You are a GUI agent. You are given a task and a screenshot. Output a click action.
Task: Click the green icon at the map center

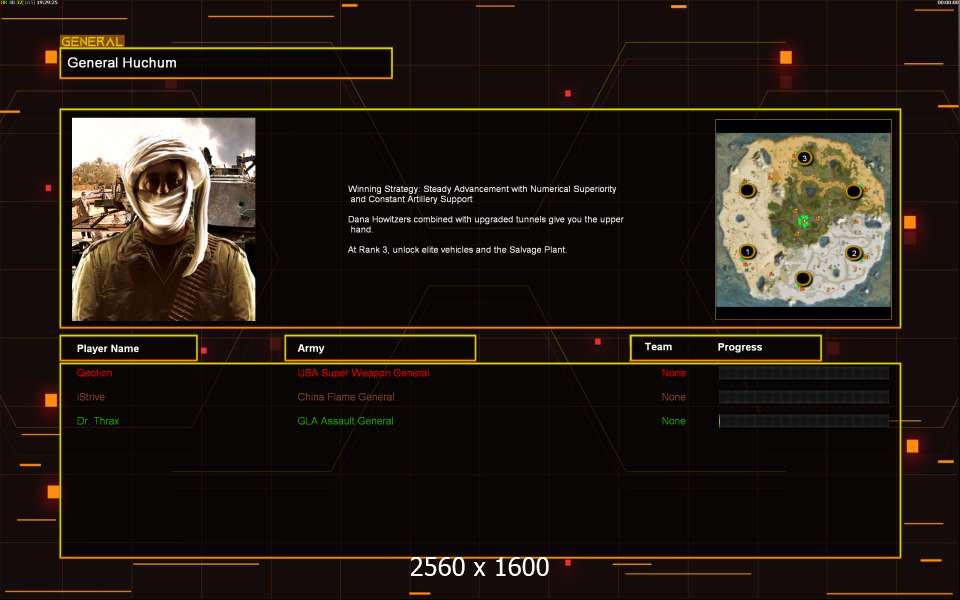tap(803, 220)
